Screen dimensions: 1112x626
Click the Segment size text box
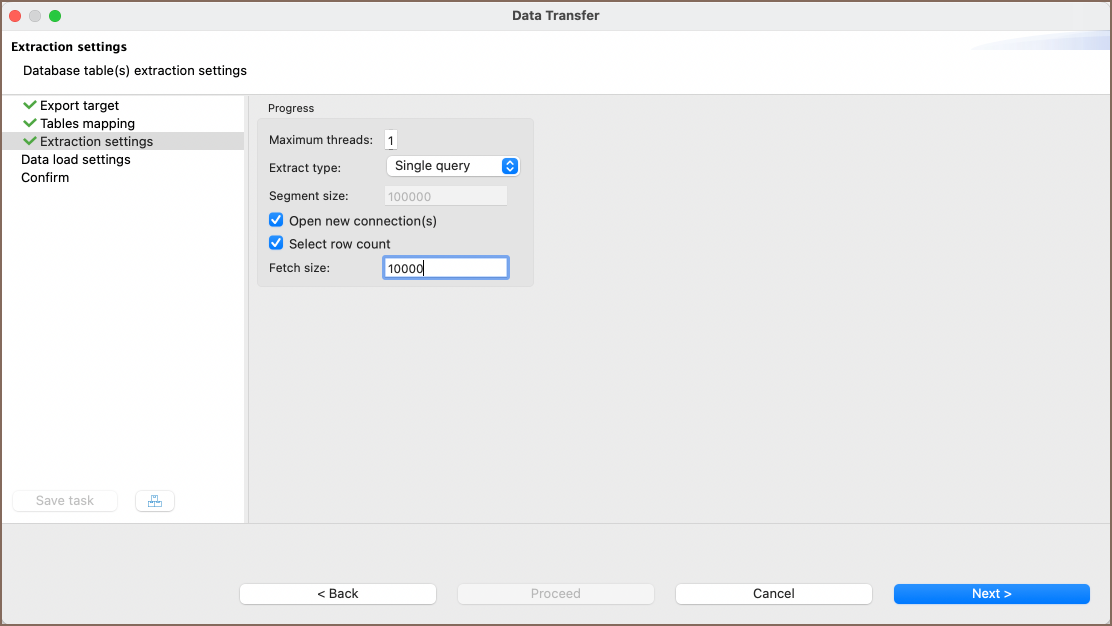(446, 197)
